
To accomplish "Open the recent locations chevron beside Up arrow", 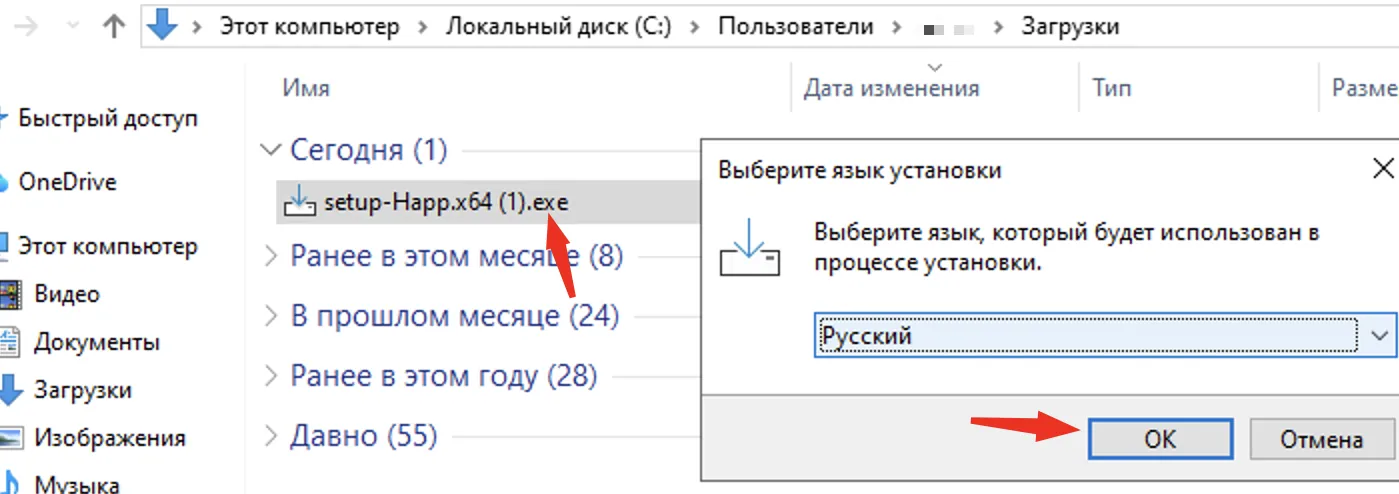I will click(x=73, y=28).
